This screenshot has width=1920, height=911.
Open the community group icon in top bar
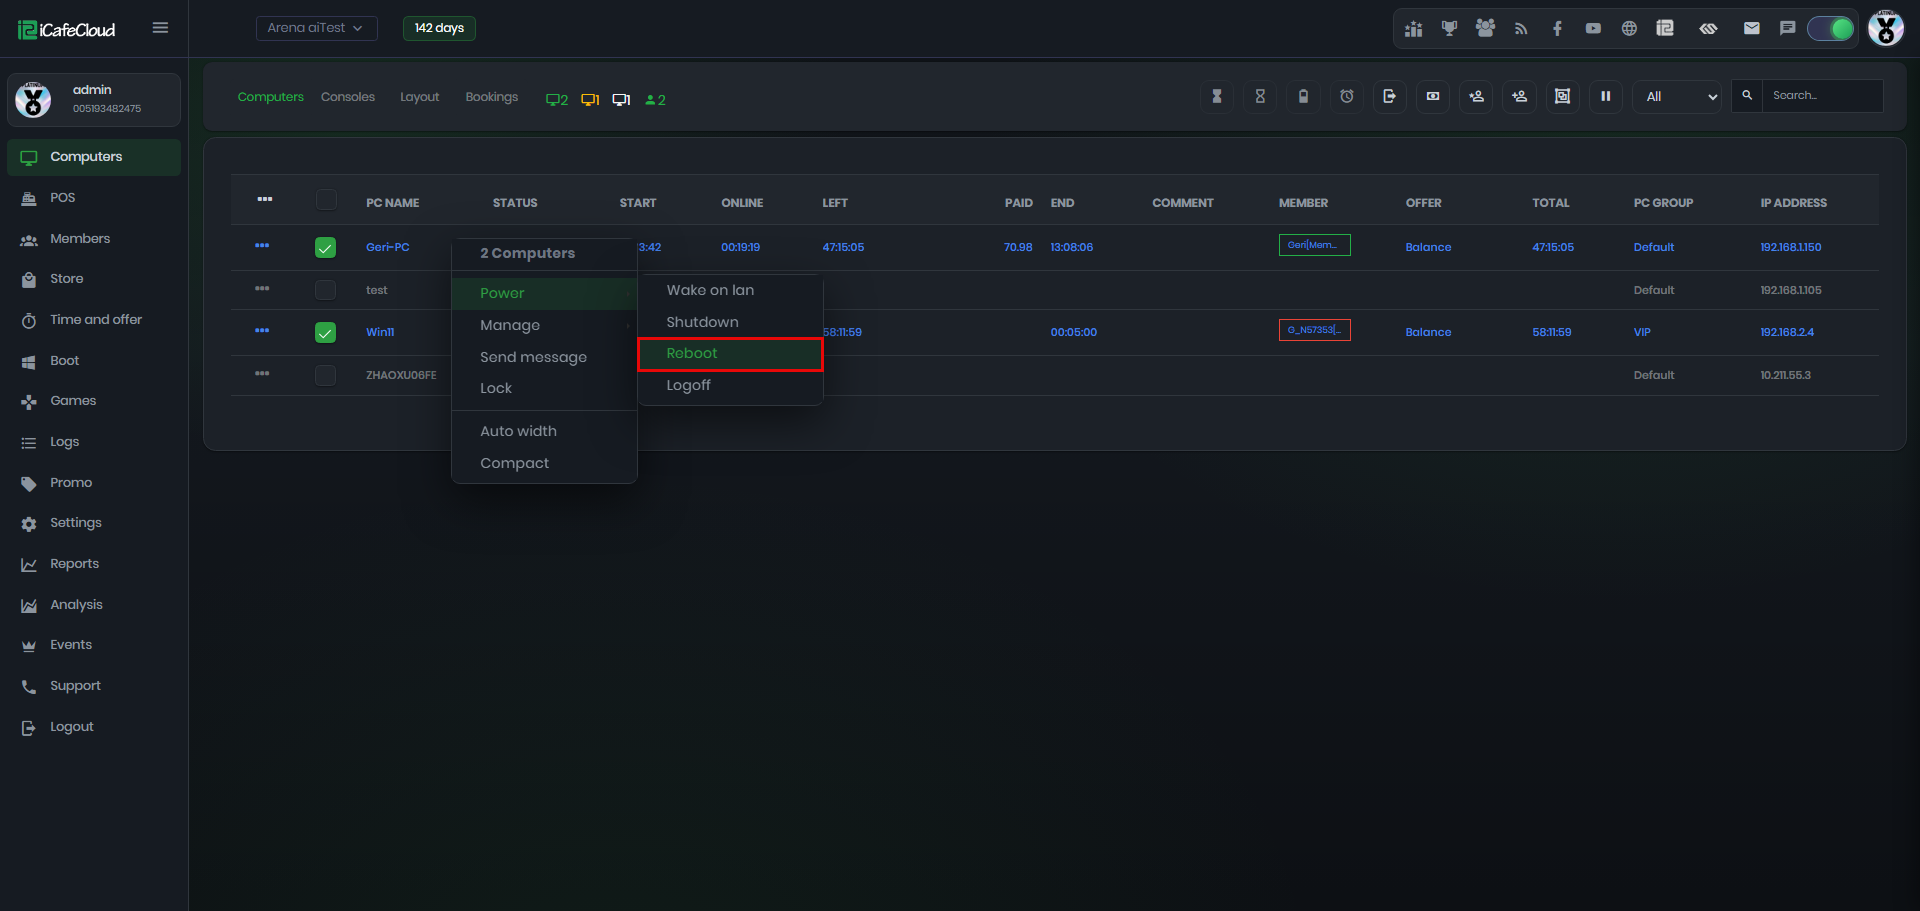coord(1485,29)
